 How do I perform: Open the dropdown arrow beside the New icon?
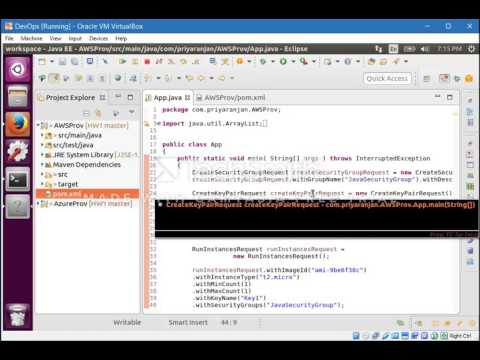[x=52, y=61]
